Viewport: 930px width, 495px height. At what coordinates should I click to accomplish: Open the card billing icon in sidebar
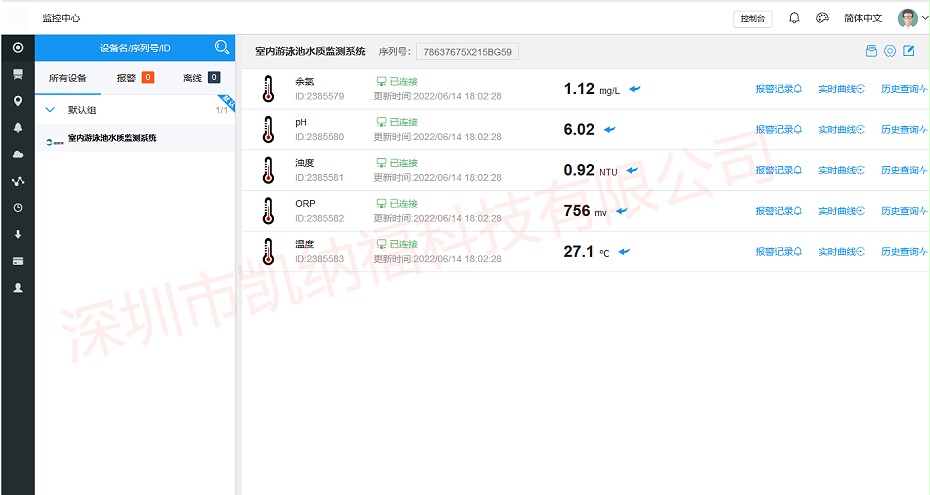point(18,261)
